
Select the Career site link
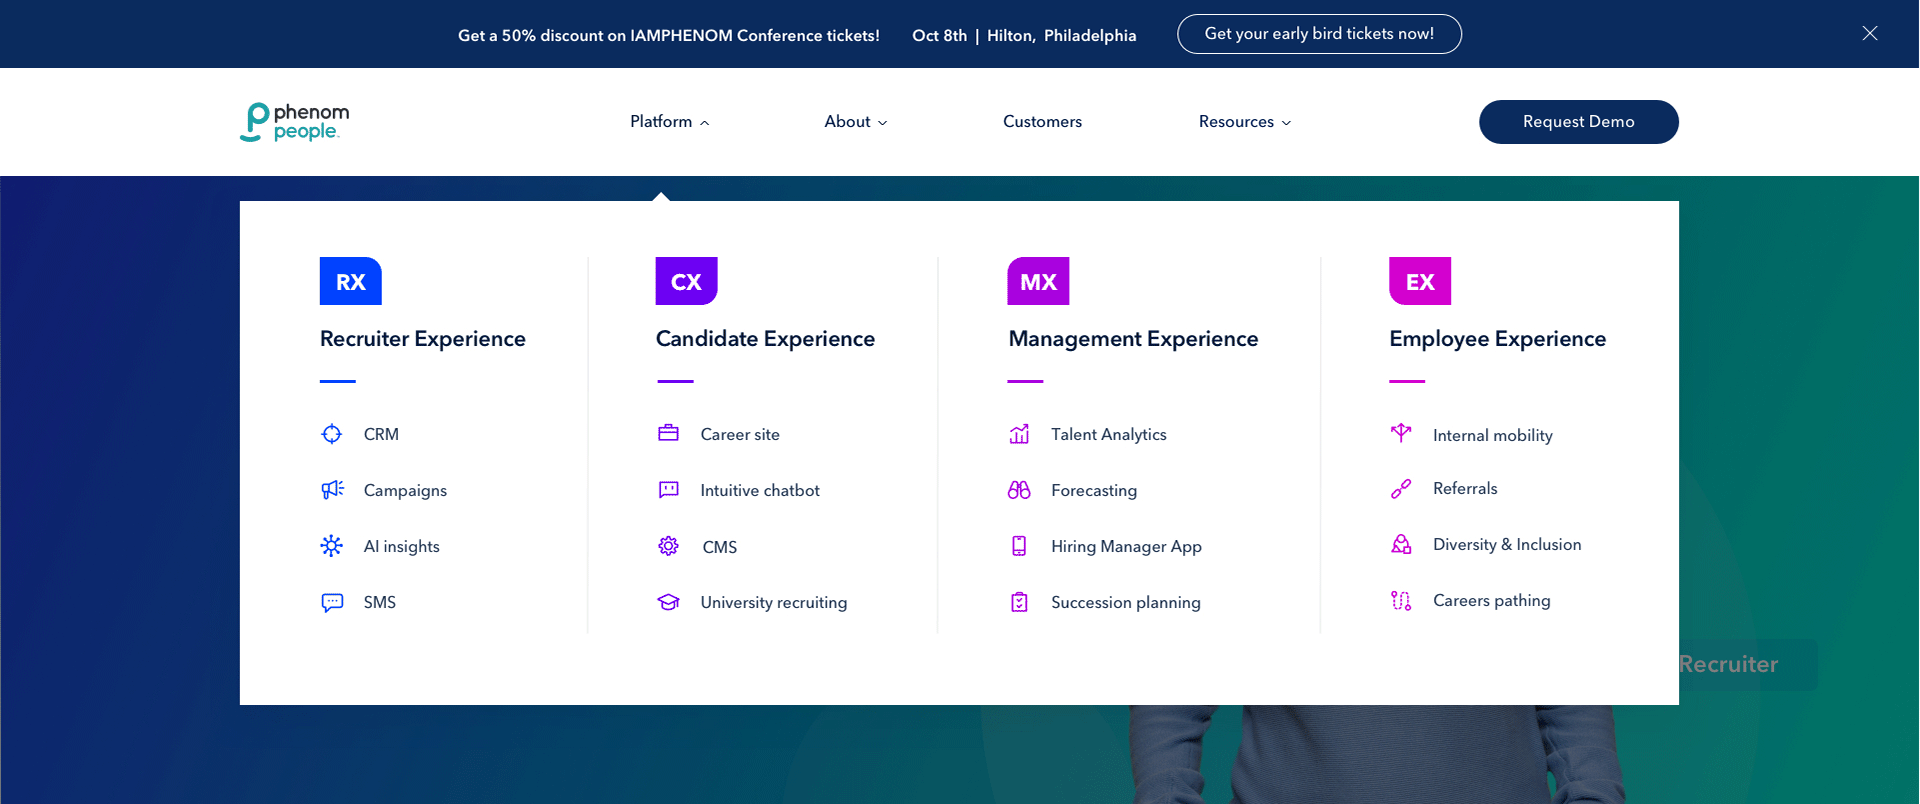pyautogui.click(x=740, y=434)
